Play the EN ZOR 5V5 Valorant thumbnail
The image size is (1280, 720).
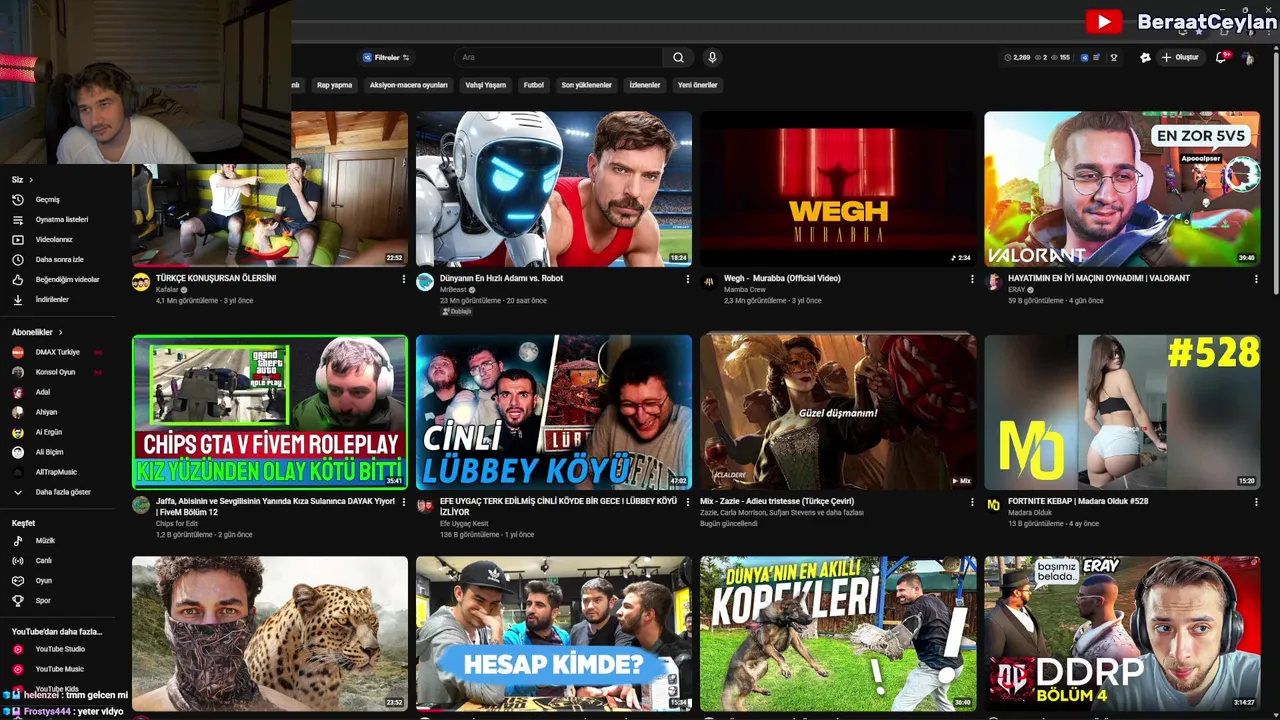pos(1122,188)
